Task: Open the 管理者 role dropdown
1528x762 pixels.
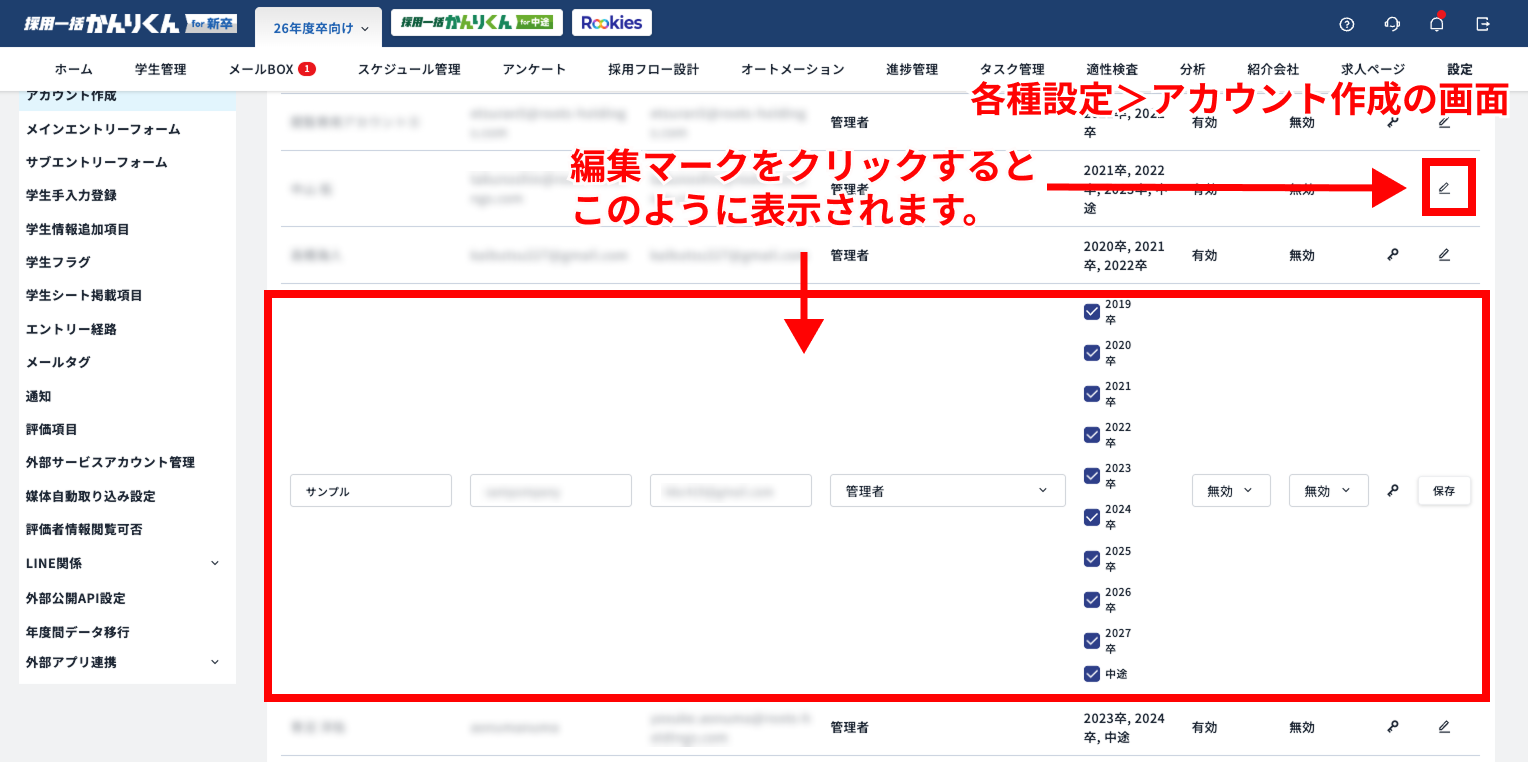Action: (947, 490)
